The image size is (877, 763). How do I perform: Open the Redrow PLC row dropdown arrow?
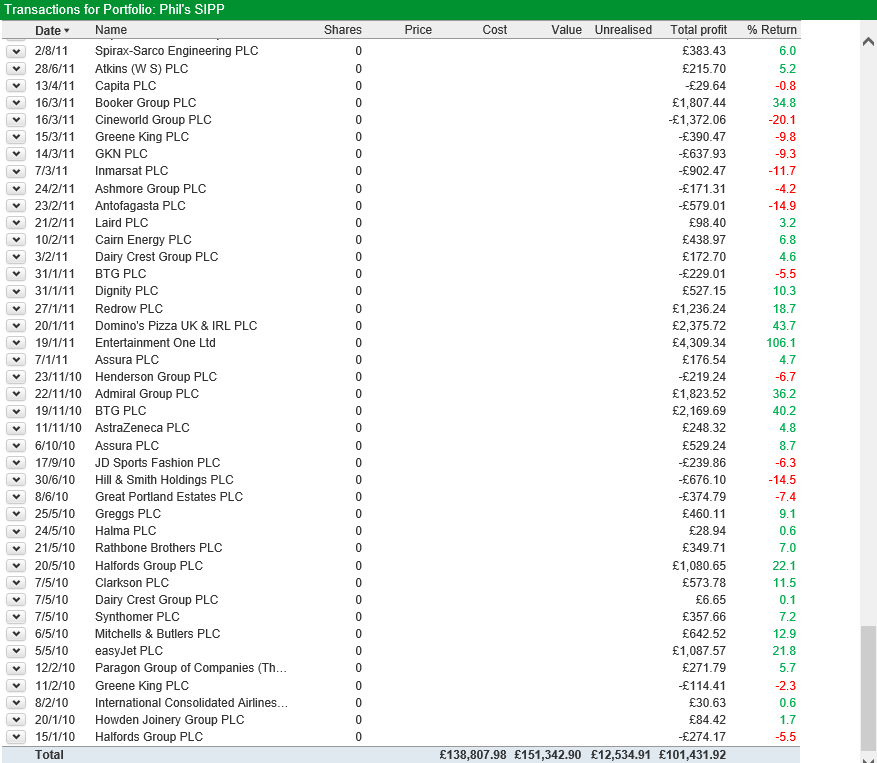[16, 309]
